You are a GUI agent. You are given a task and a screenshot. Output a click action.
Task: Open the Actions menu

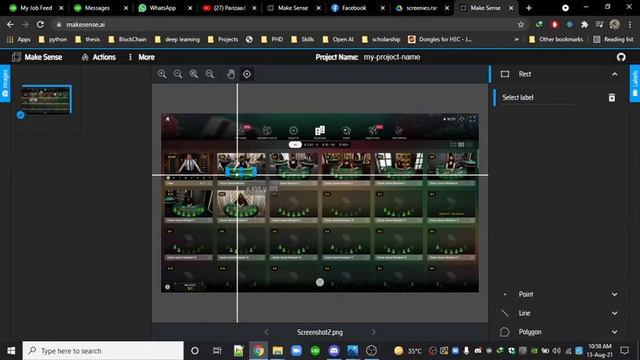click(x=98, y=57)
